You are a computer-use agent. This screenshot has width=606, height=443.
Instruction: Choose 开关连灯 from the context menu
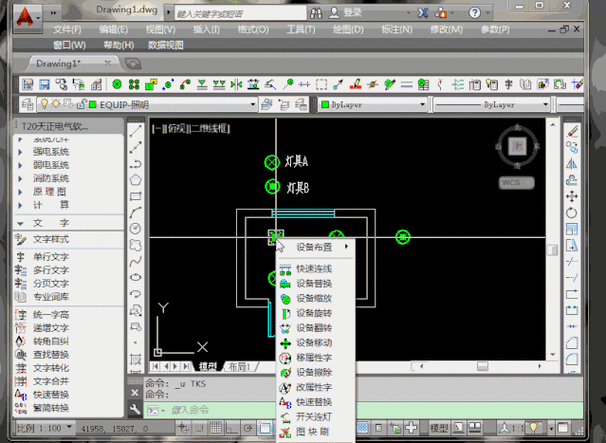315,417
